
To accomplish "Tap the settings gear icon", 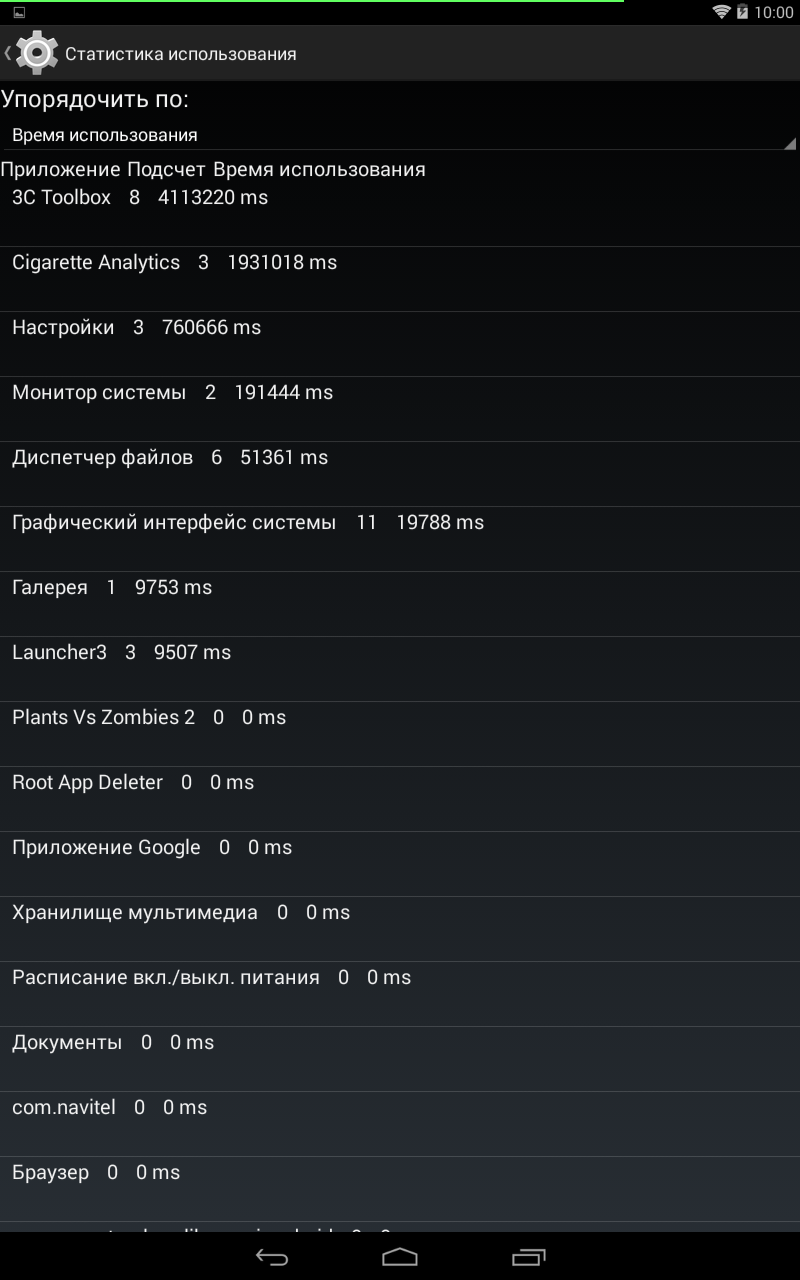I will point(37,53).
